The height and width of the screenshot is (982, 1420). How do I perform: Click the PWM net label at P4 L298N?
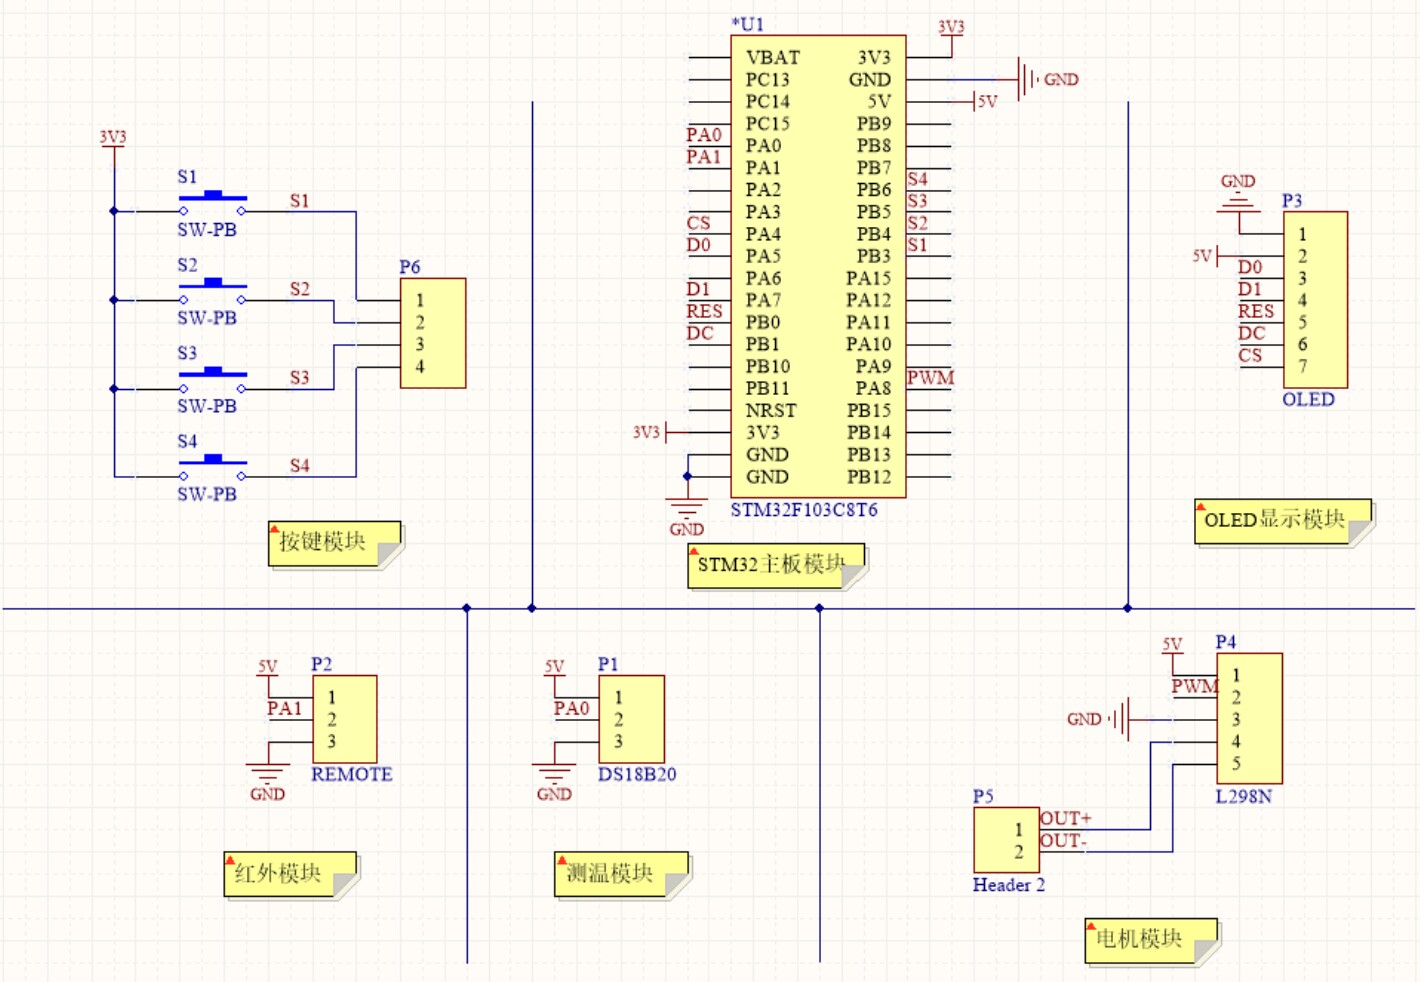pos(1195,686)
